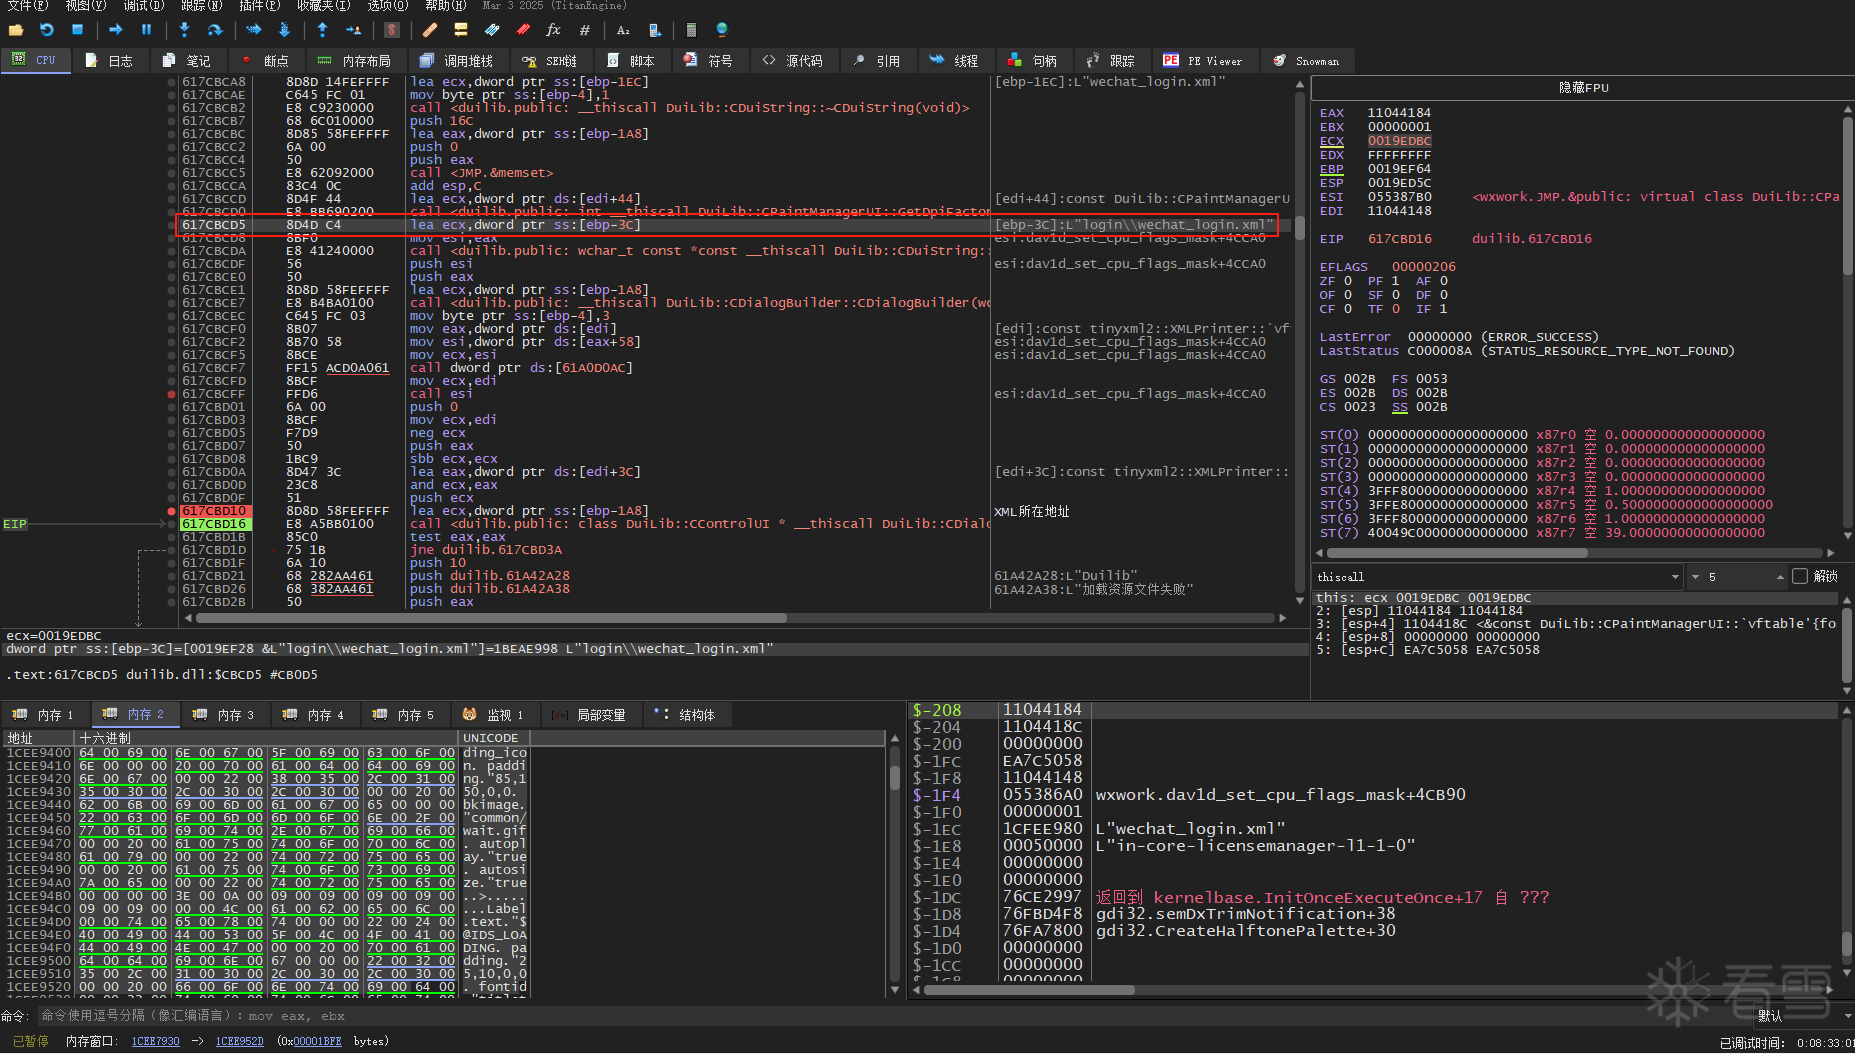Click the stop debugging square icon

[x=77, y=30]
